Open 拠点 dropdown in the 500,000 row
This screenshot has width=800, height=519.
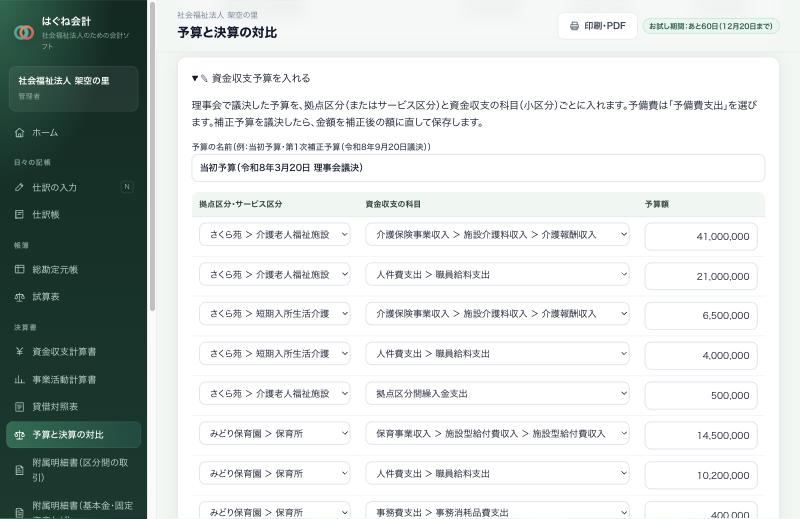[x=274, y=393]
